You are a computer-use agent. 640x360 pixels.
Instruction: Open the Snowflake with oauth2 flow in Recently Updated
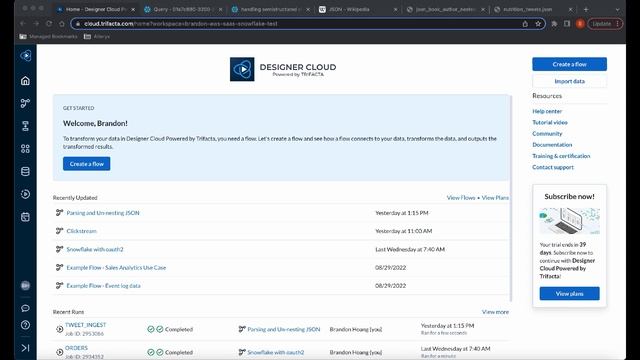[95, 249]
